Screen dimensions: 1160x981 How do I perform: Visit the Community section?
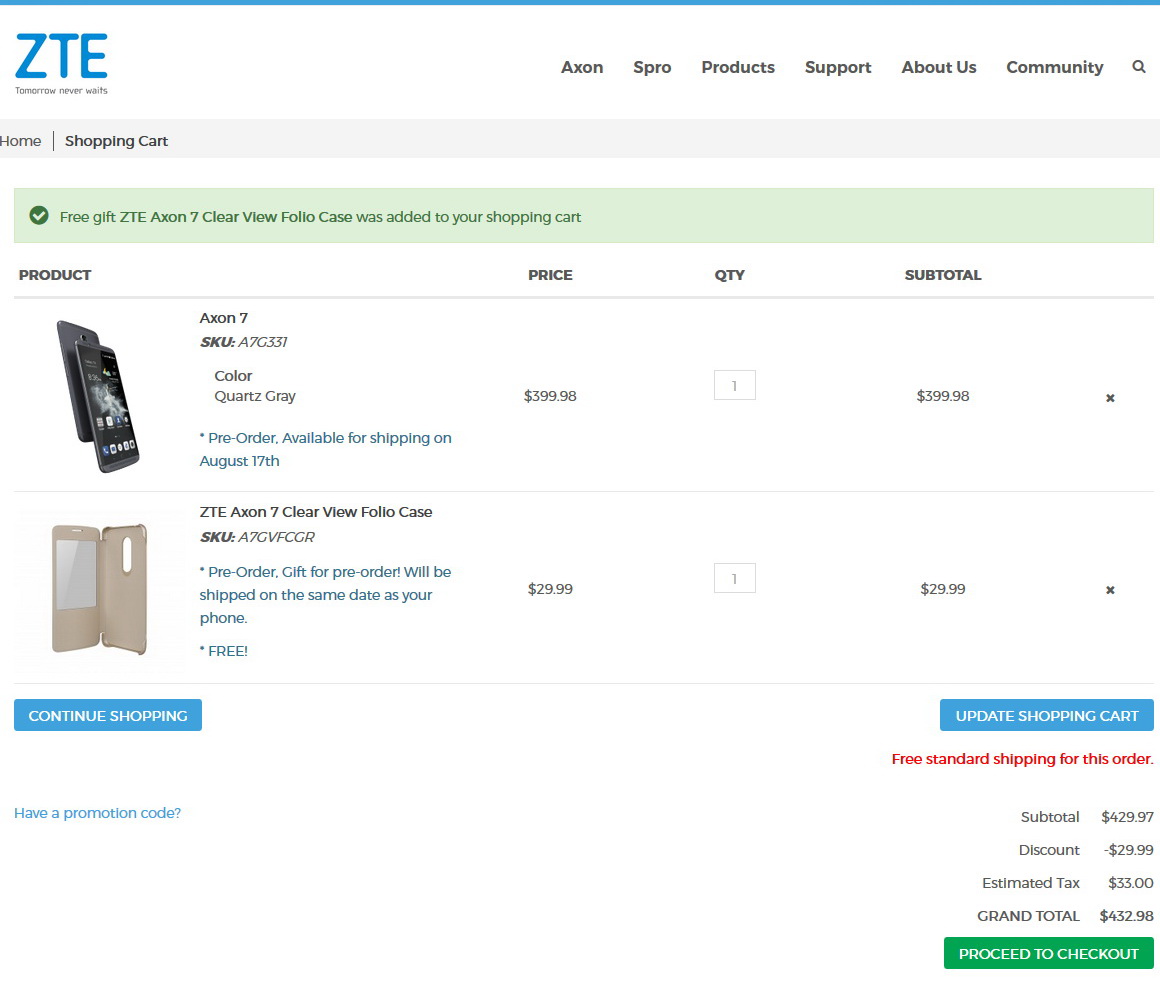click(x=1055, y=67)
